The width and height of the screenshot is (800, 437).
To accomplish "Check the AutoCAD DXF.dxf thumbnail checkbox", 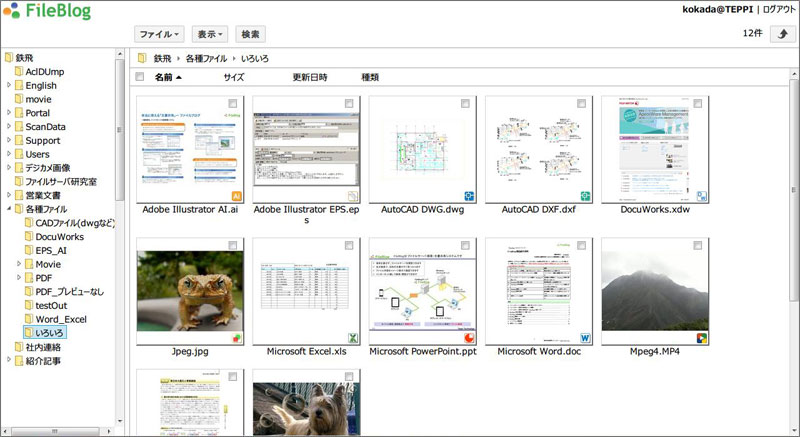I will 582,104.
